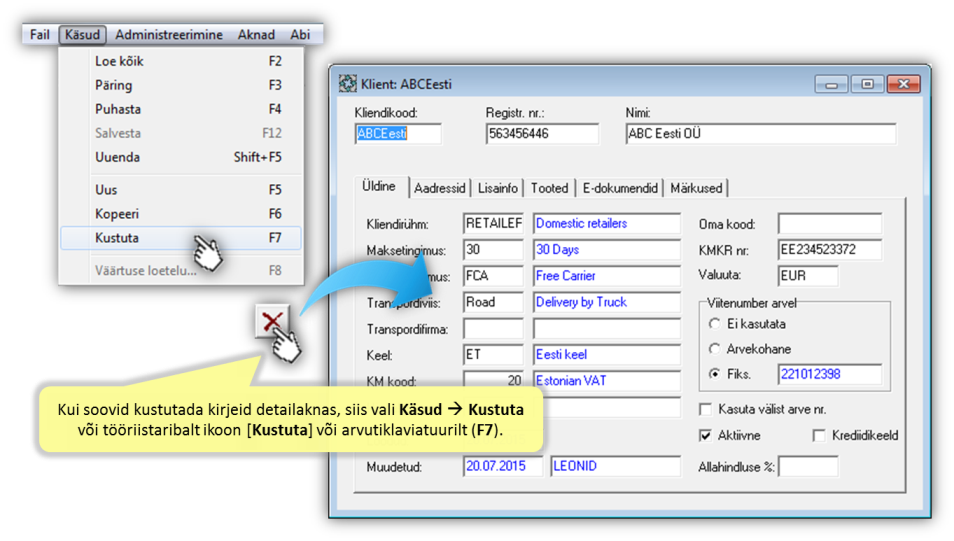The height and width of the screenshot is (541, 954).
Task: Choose Loe kõik from the menu
Action: coord(181,61)
